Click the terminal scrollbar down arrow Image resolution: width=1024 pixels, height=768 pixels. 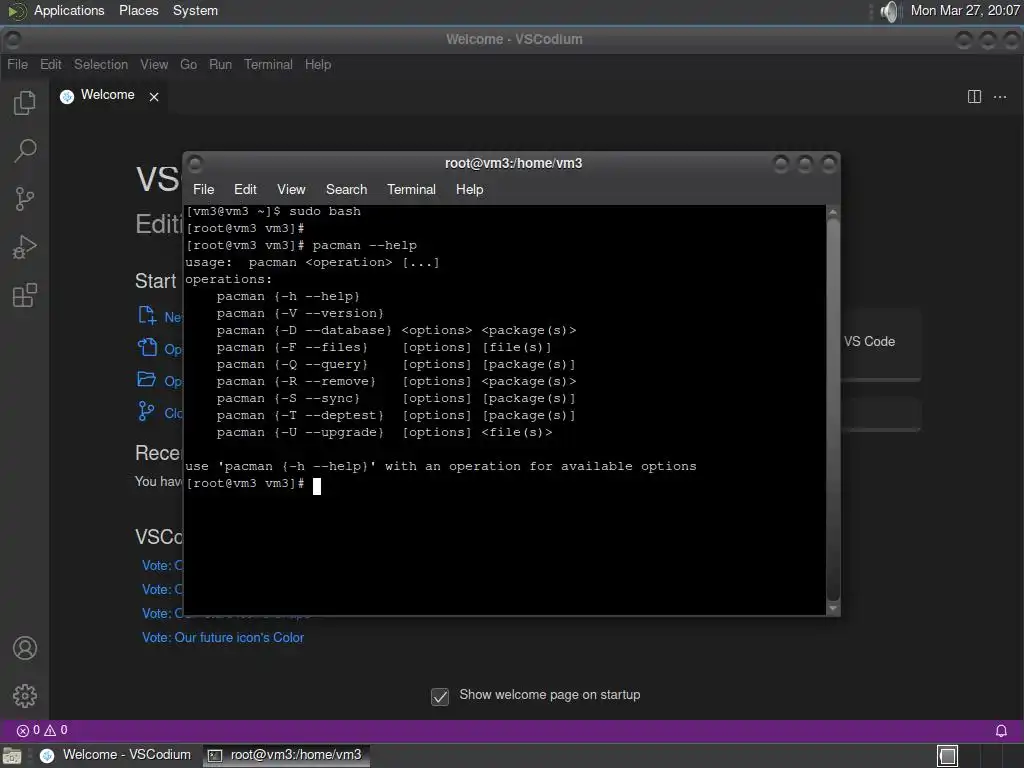833,608
